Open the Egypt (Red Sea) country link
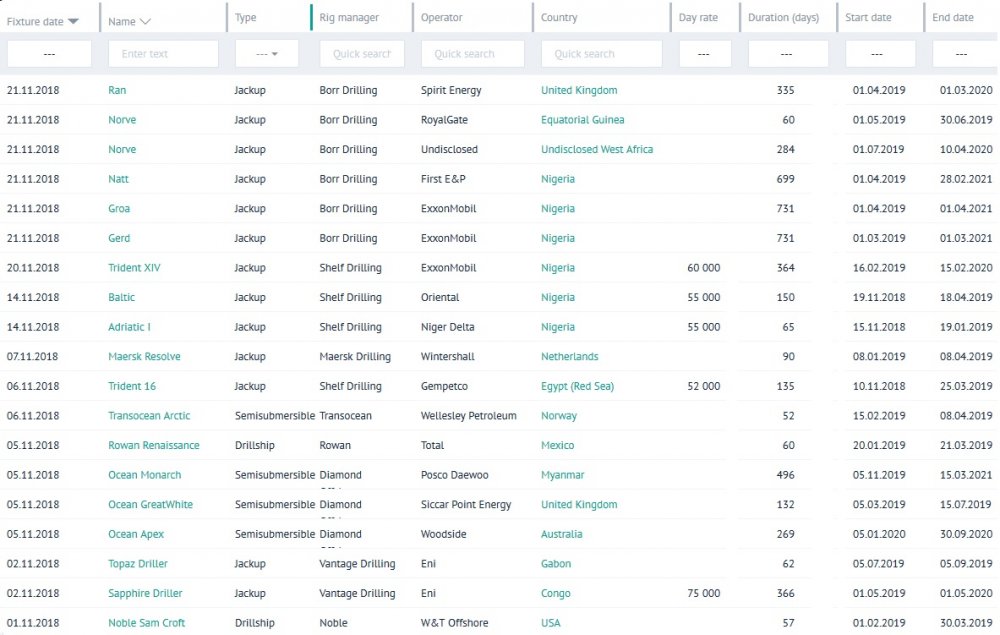The image size is (1000, 635). [x=577, y=386]
